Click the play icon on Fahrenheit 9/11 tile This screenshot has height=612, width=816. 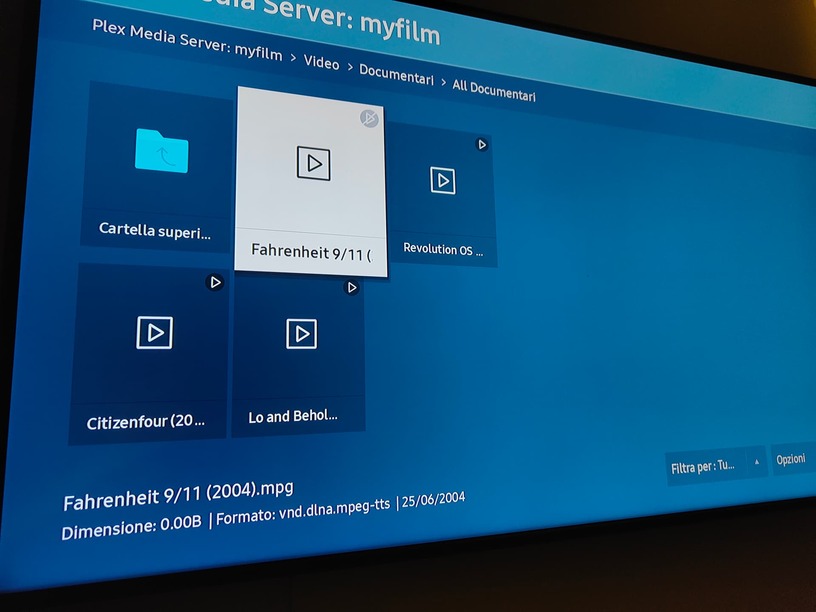[313, 163]
